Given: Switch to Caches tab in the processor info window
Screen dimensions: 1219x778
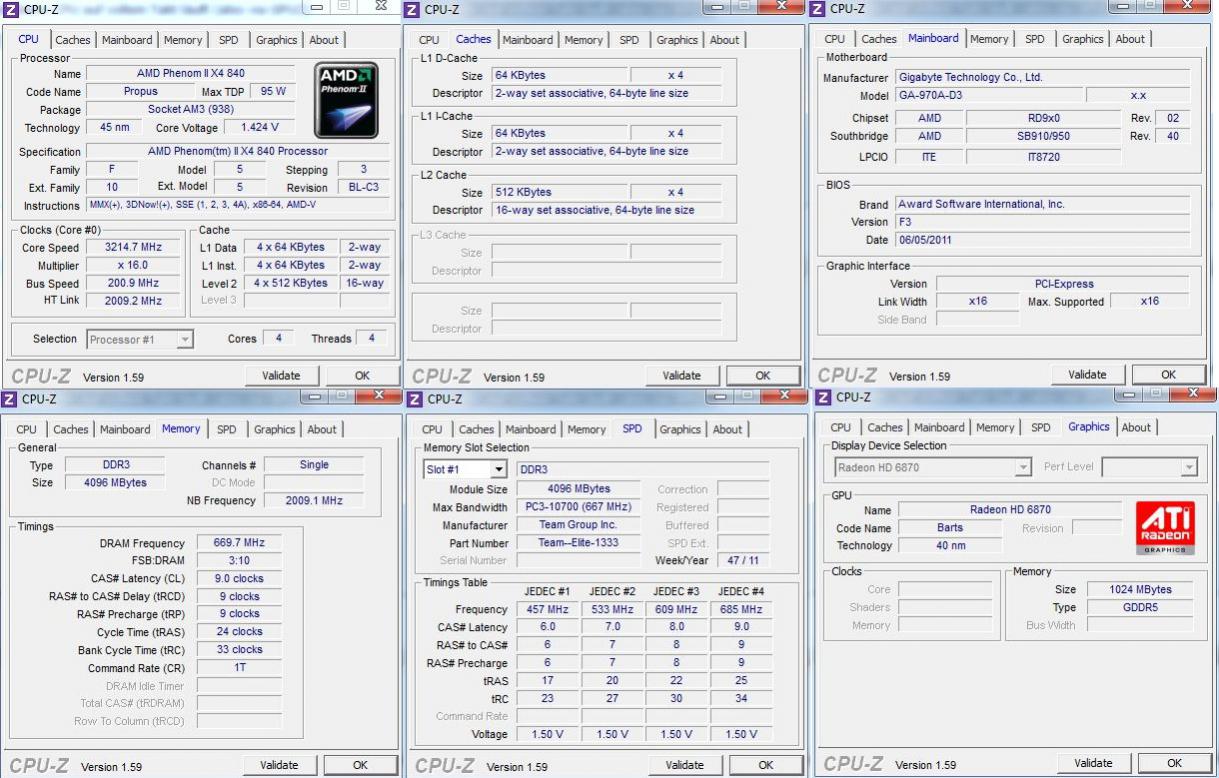Looking at the screenshot, I should coord(72,40).
